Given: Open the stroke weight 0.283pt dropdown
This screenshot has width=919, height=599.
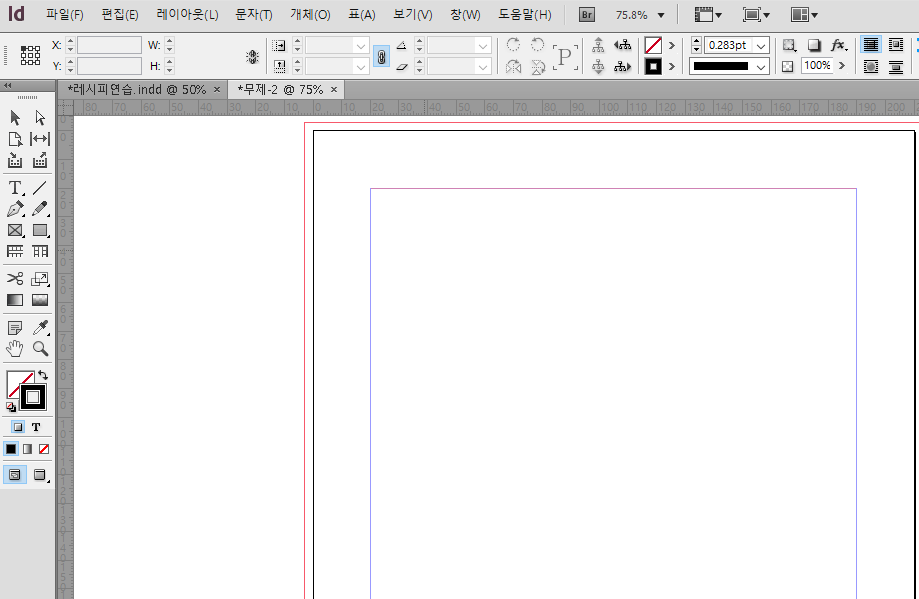Looking at the screenshot, I should pyautogui.click(x=761, y=45).
